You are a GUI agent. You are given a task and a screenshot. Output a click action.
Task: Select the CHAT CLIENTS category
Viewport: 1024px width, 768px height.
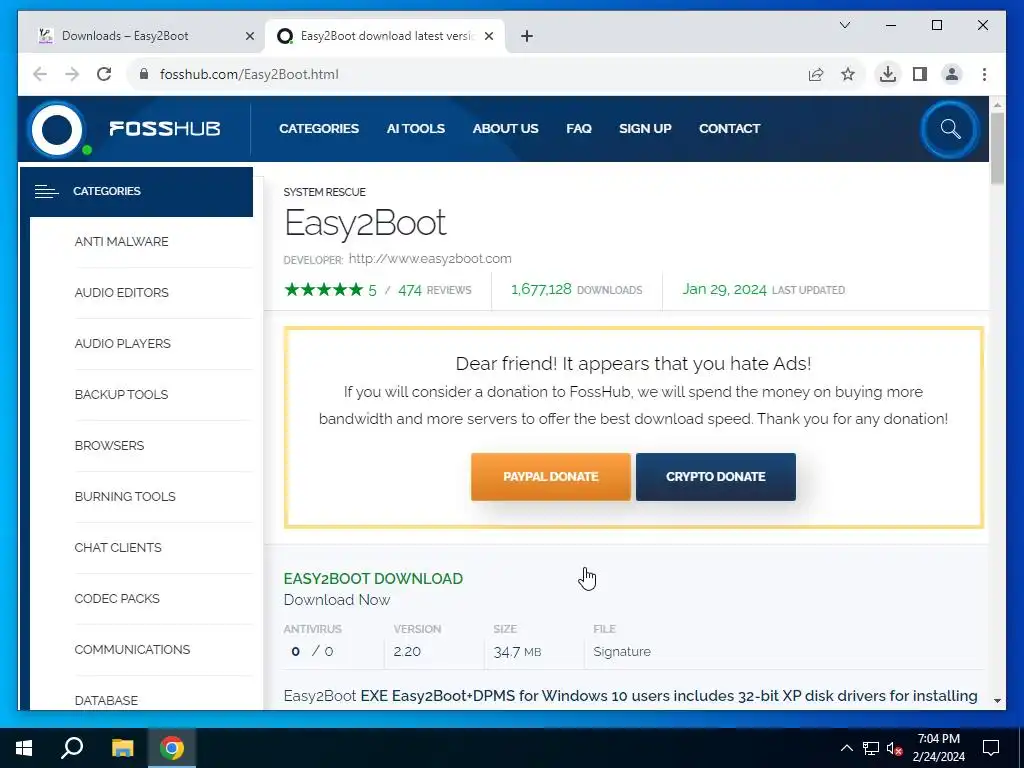tap(118, 547)
